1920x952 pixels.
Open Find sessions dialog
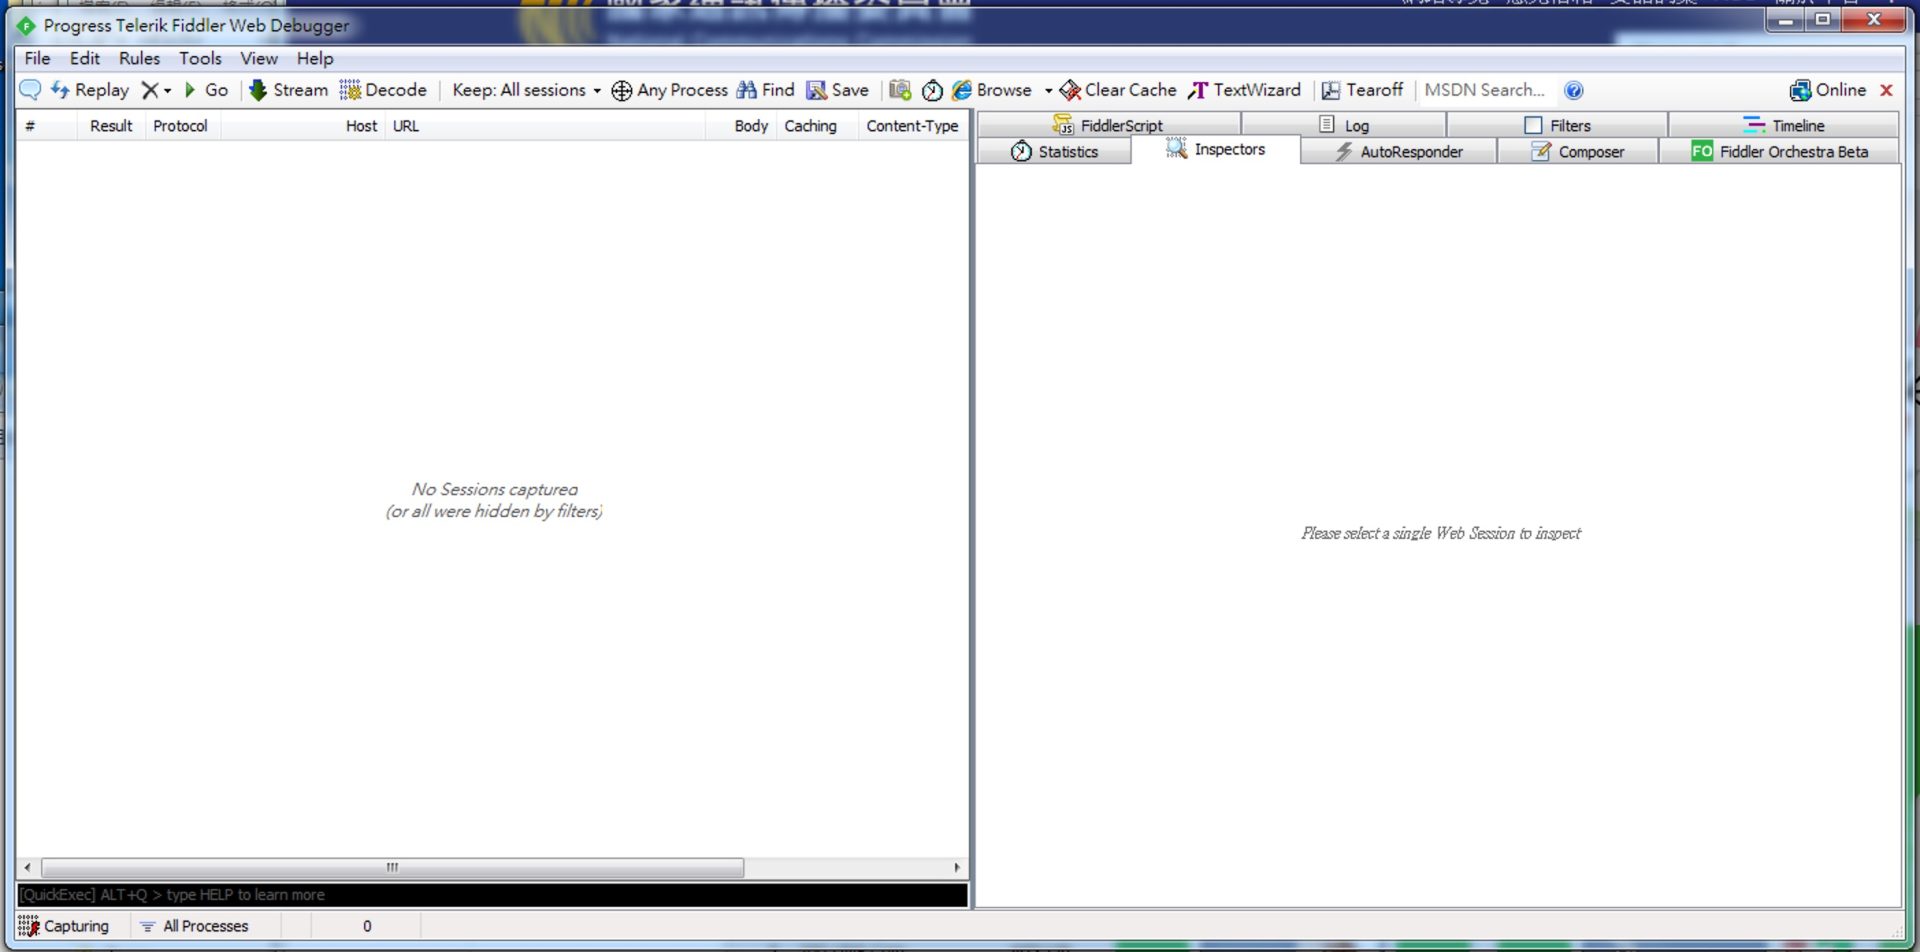765,90
